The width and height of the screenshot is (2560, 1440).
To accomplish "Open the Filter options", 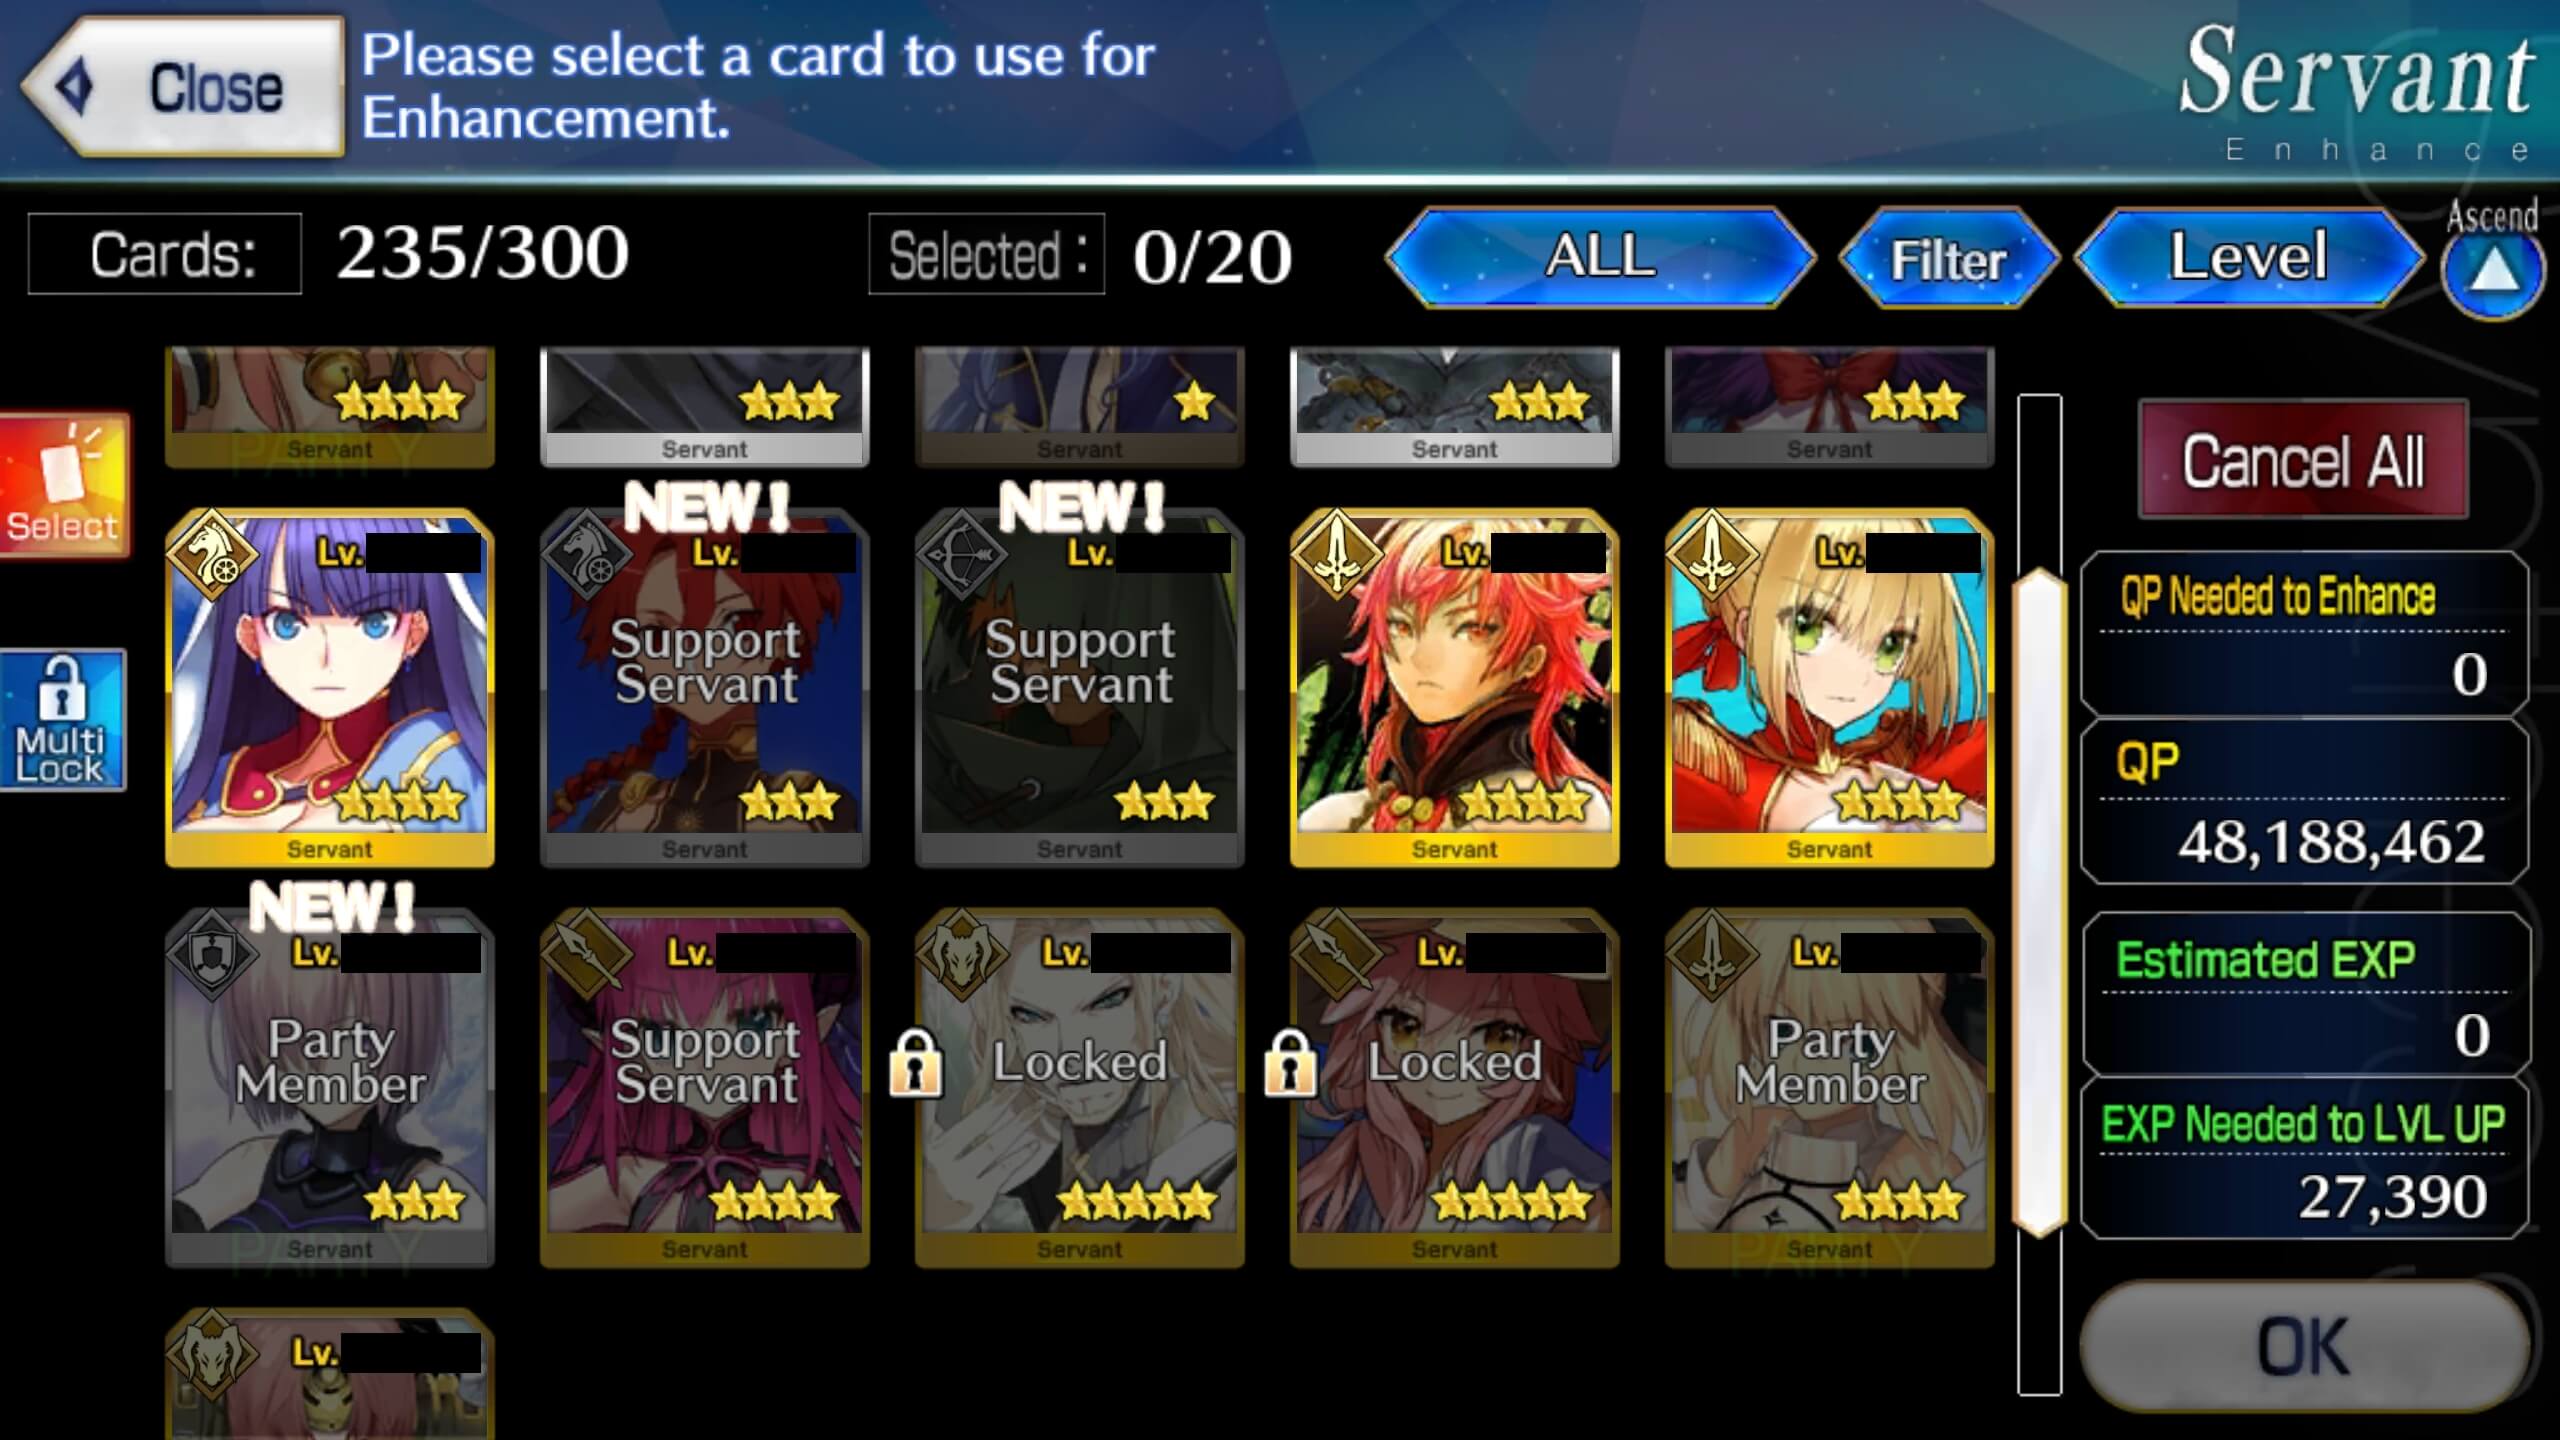I will [x=1948, y=259].
